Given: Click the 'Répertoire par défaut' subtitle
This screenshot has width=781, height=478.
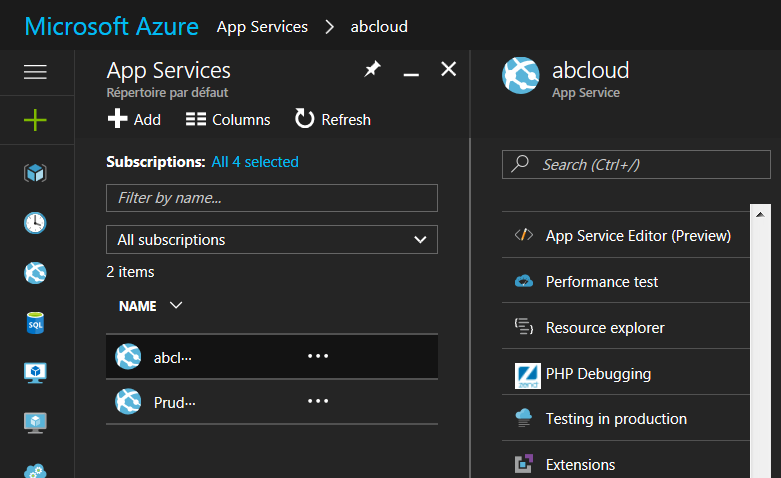Looking at the screenshot, I should (x=167, y=93).
